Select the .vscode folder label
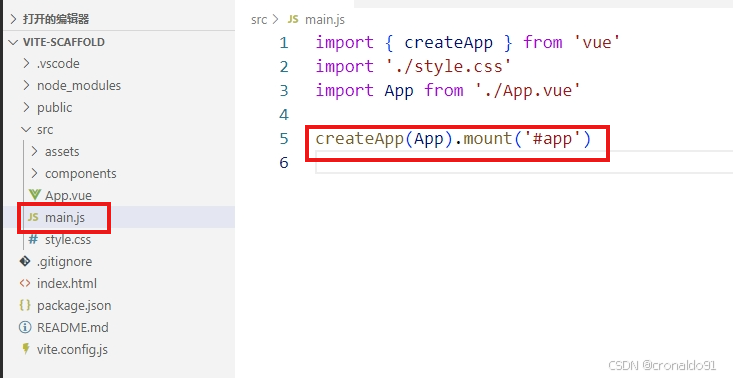The image size is (733, 378). (58, 64)
